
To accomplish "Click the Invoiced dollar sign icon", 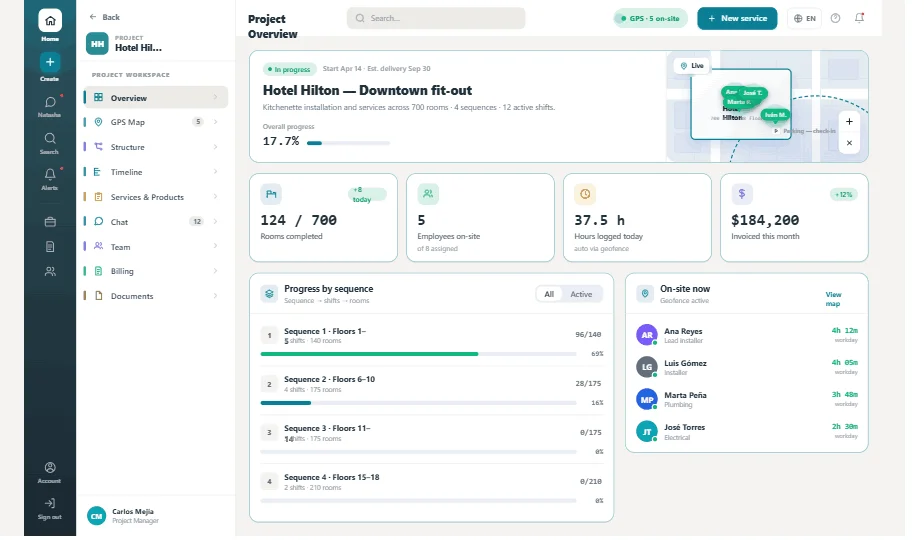I will 742,194.
